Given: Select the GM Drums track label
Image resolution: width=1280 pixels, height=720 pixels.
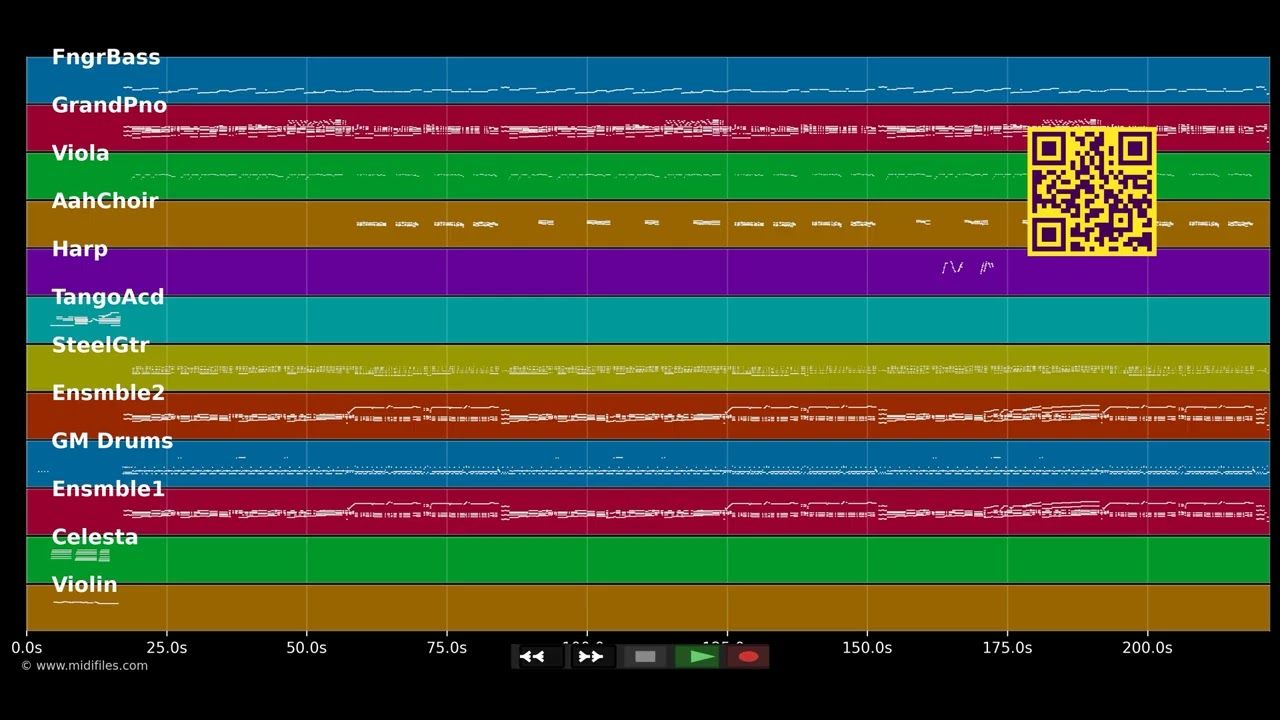Looking at the screenshot, I should pos(112,441).
